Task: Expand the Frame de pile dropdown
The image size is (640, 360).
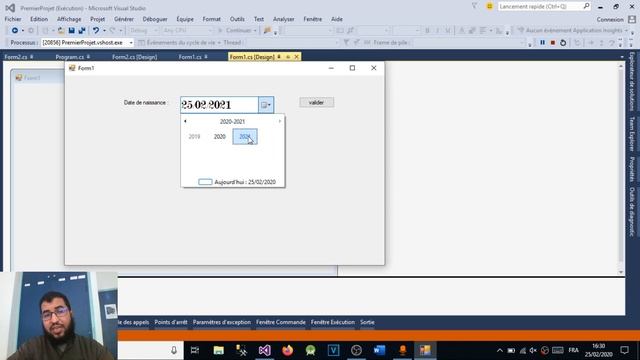Action: coord(522,42)
